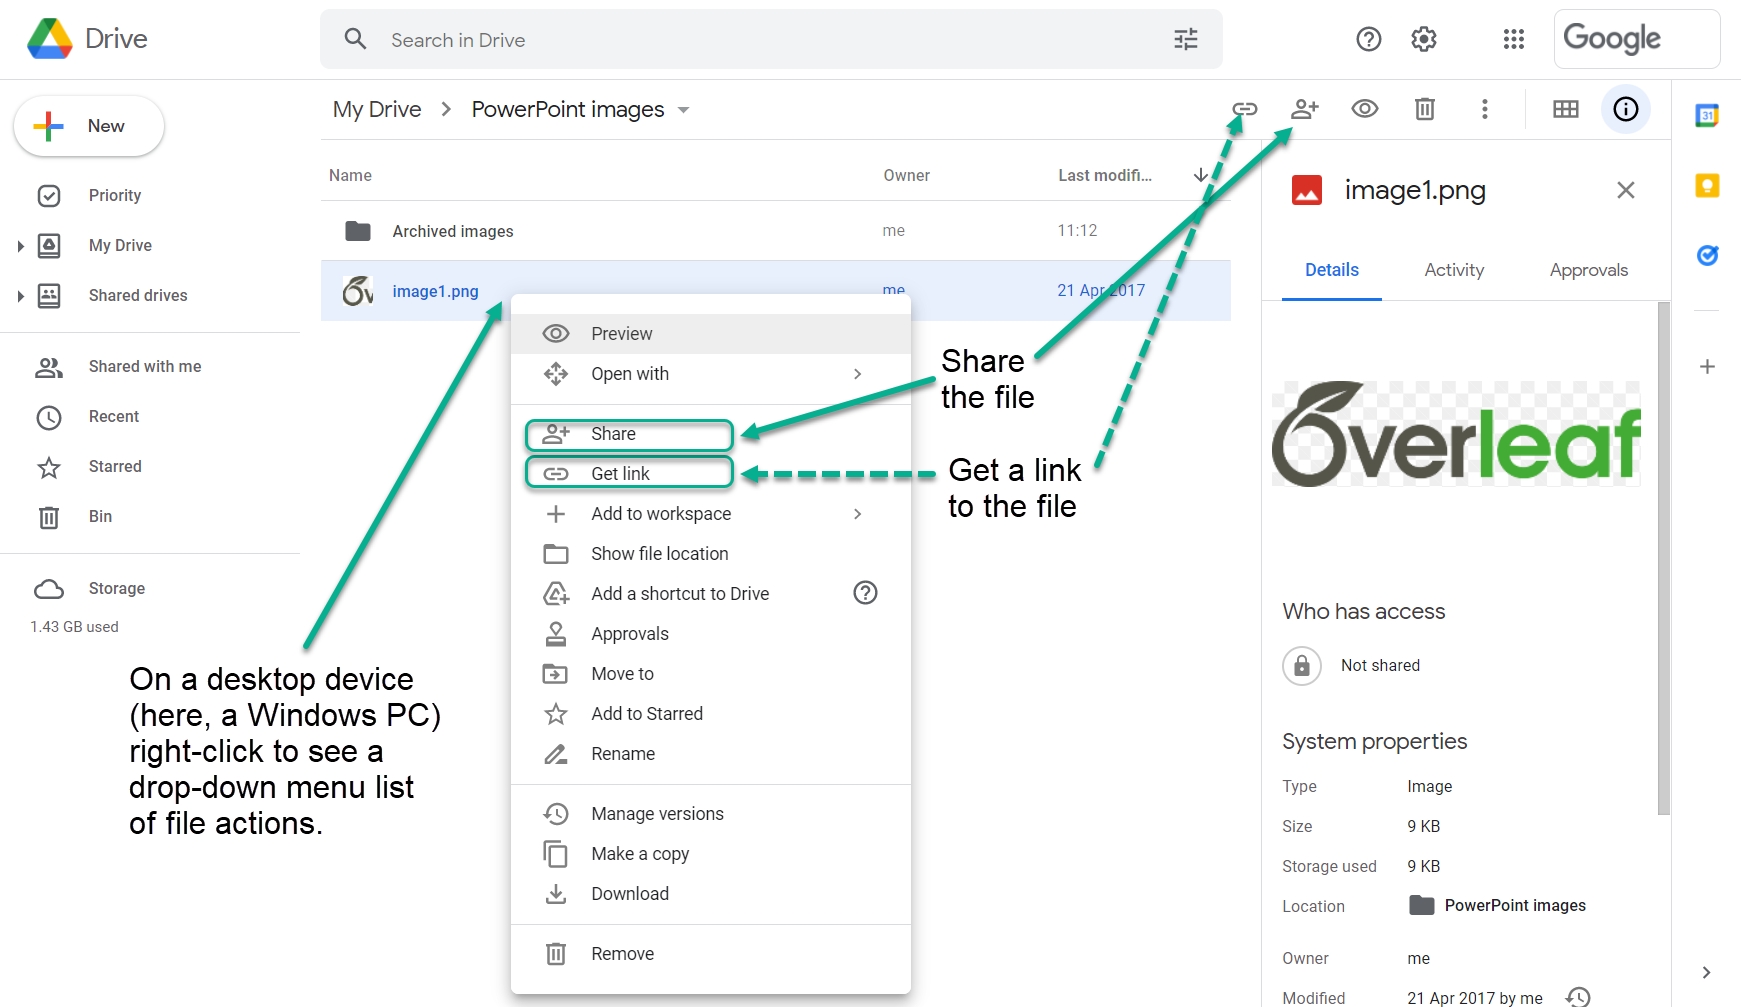Open the Google apps grid

[1513, 39]
